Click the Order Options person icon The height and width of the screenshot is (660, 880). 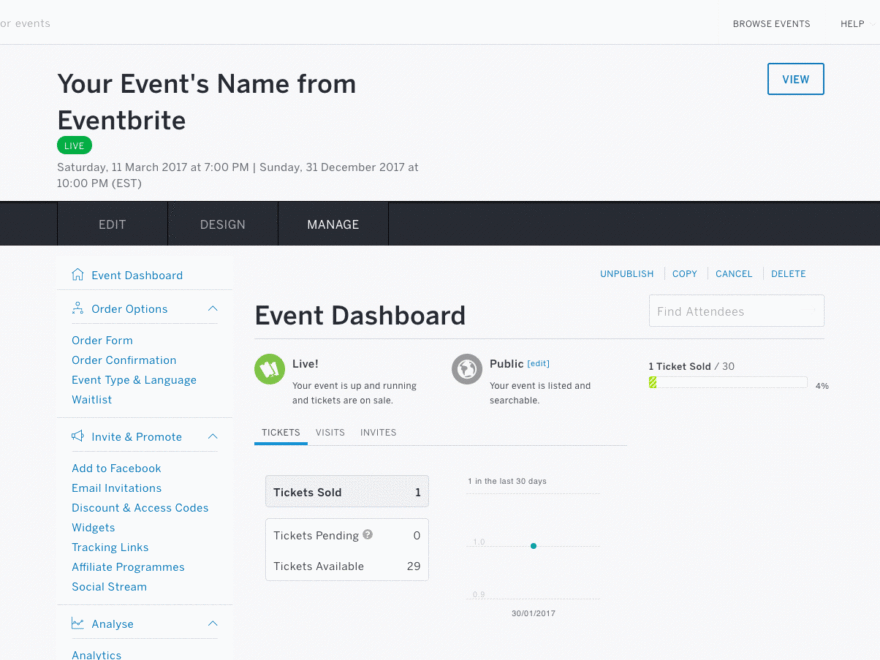78,309
